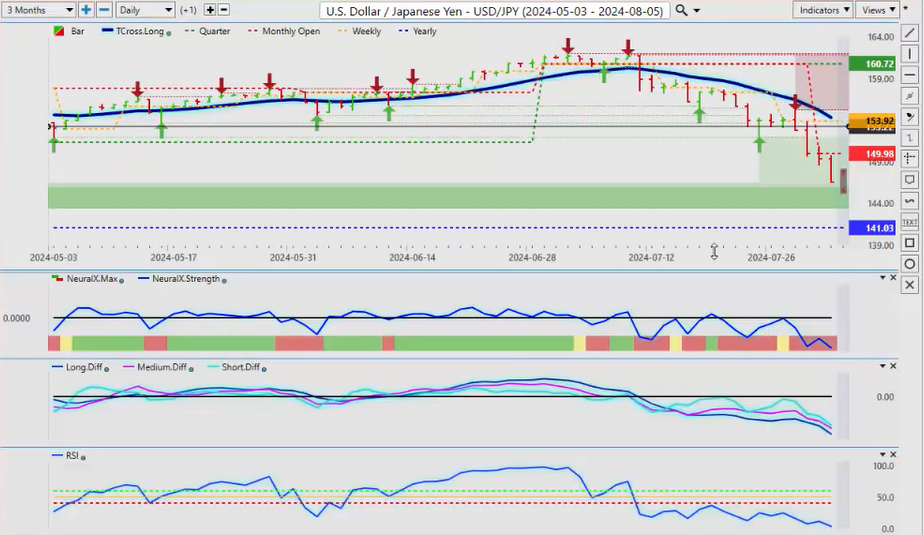Pick the crosshair cursor tool
The height and width of the screenshot is (535, 924).
[x=910, y=159]
